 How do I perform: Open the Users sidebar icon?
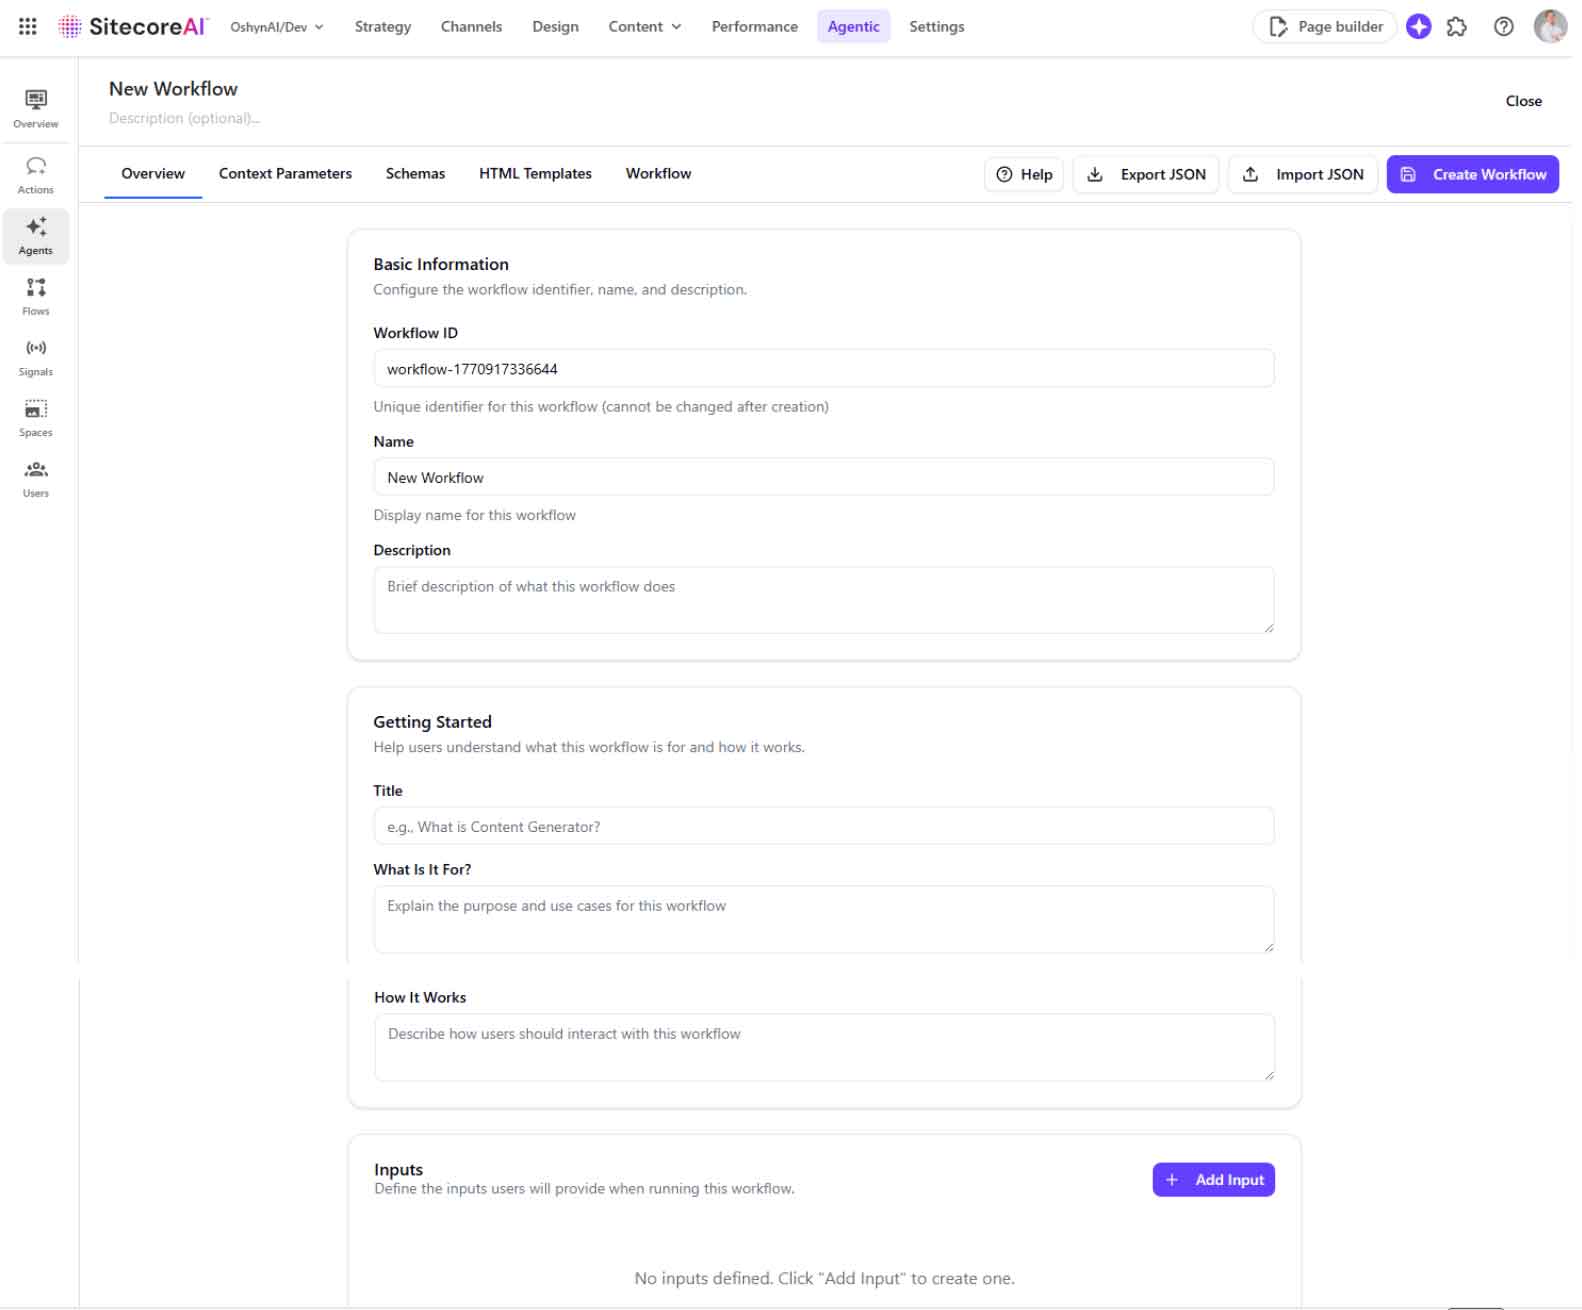pyautogui.click(x=36, y=479)
